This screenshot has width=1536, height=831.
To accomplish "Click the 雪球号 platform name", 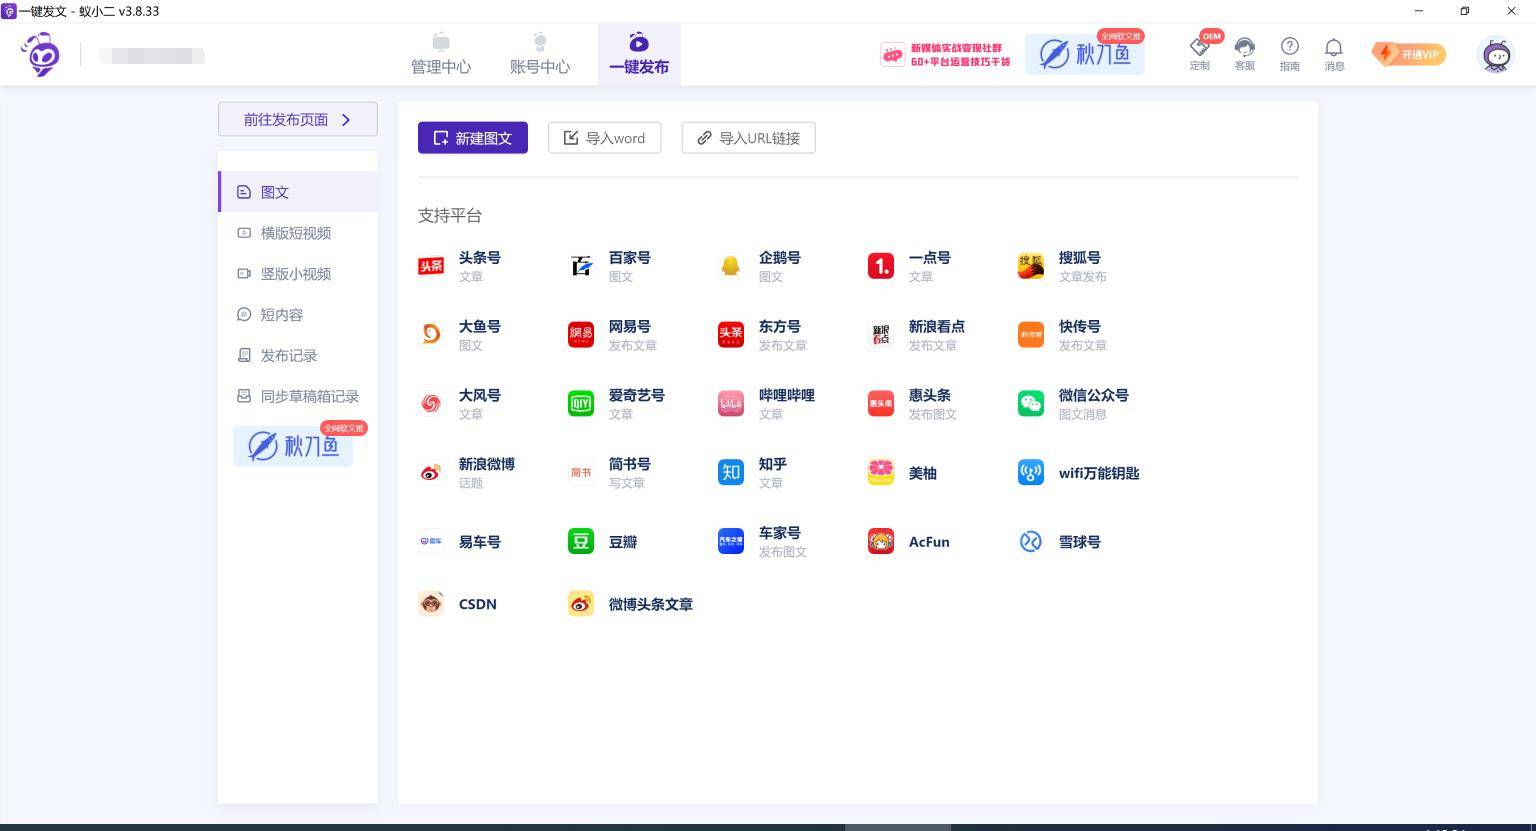I will (1080, 542).
